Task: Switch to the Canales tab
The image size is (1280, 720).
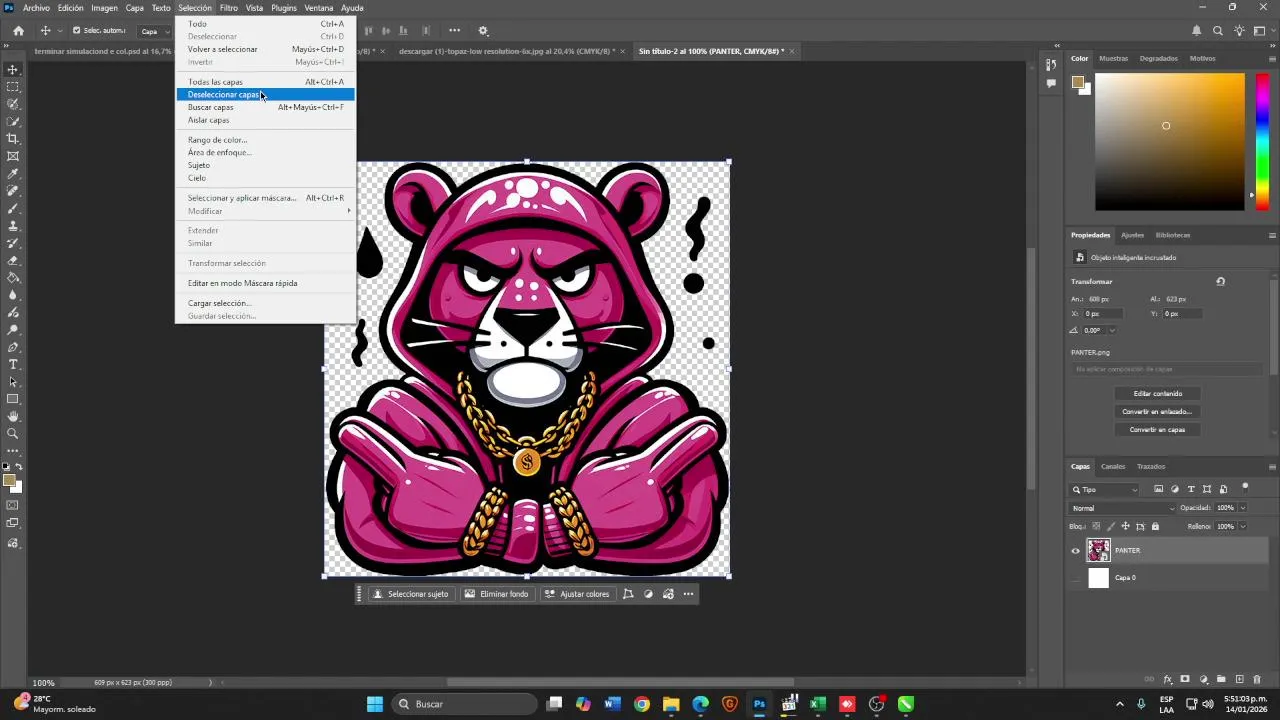Action: 1113,466
